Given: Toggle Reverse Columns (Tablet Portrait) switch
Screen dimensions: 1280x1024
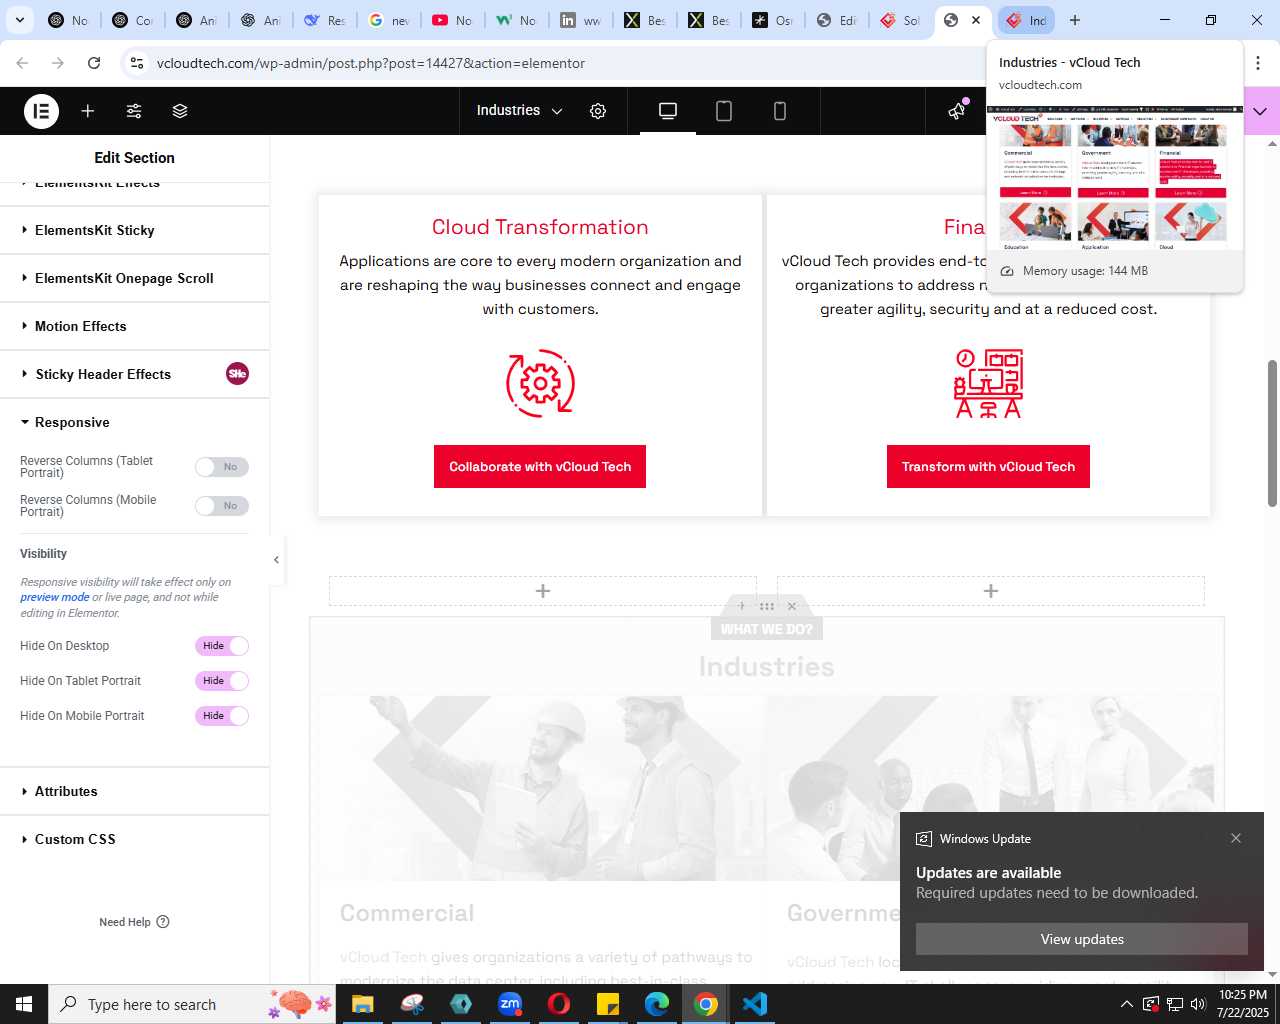Looking at the screenshot, I should coord(222,467).
